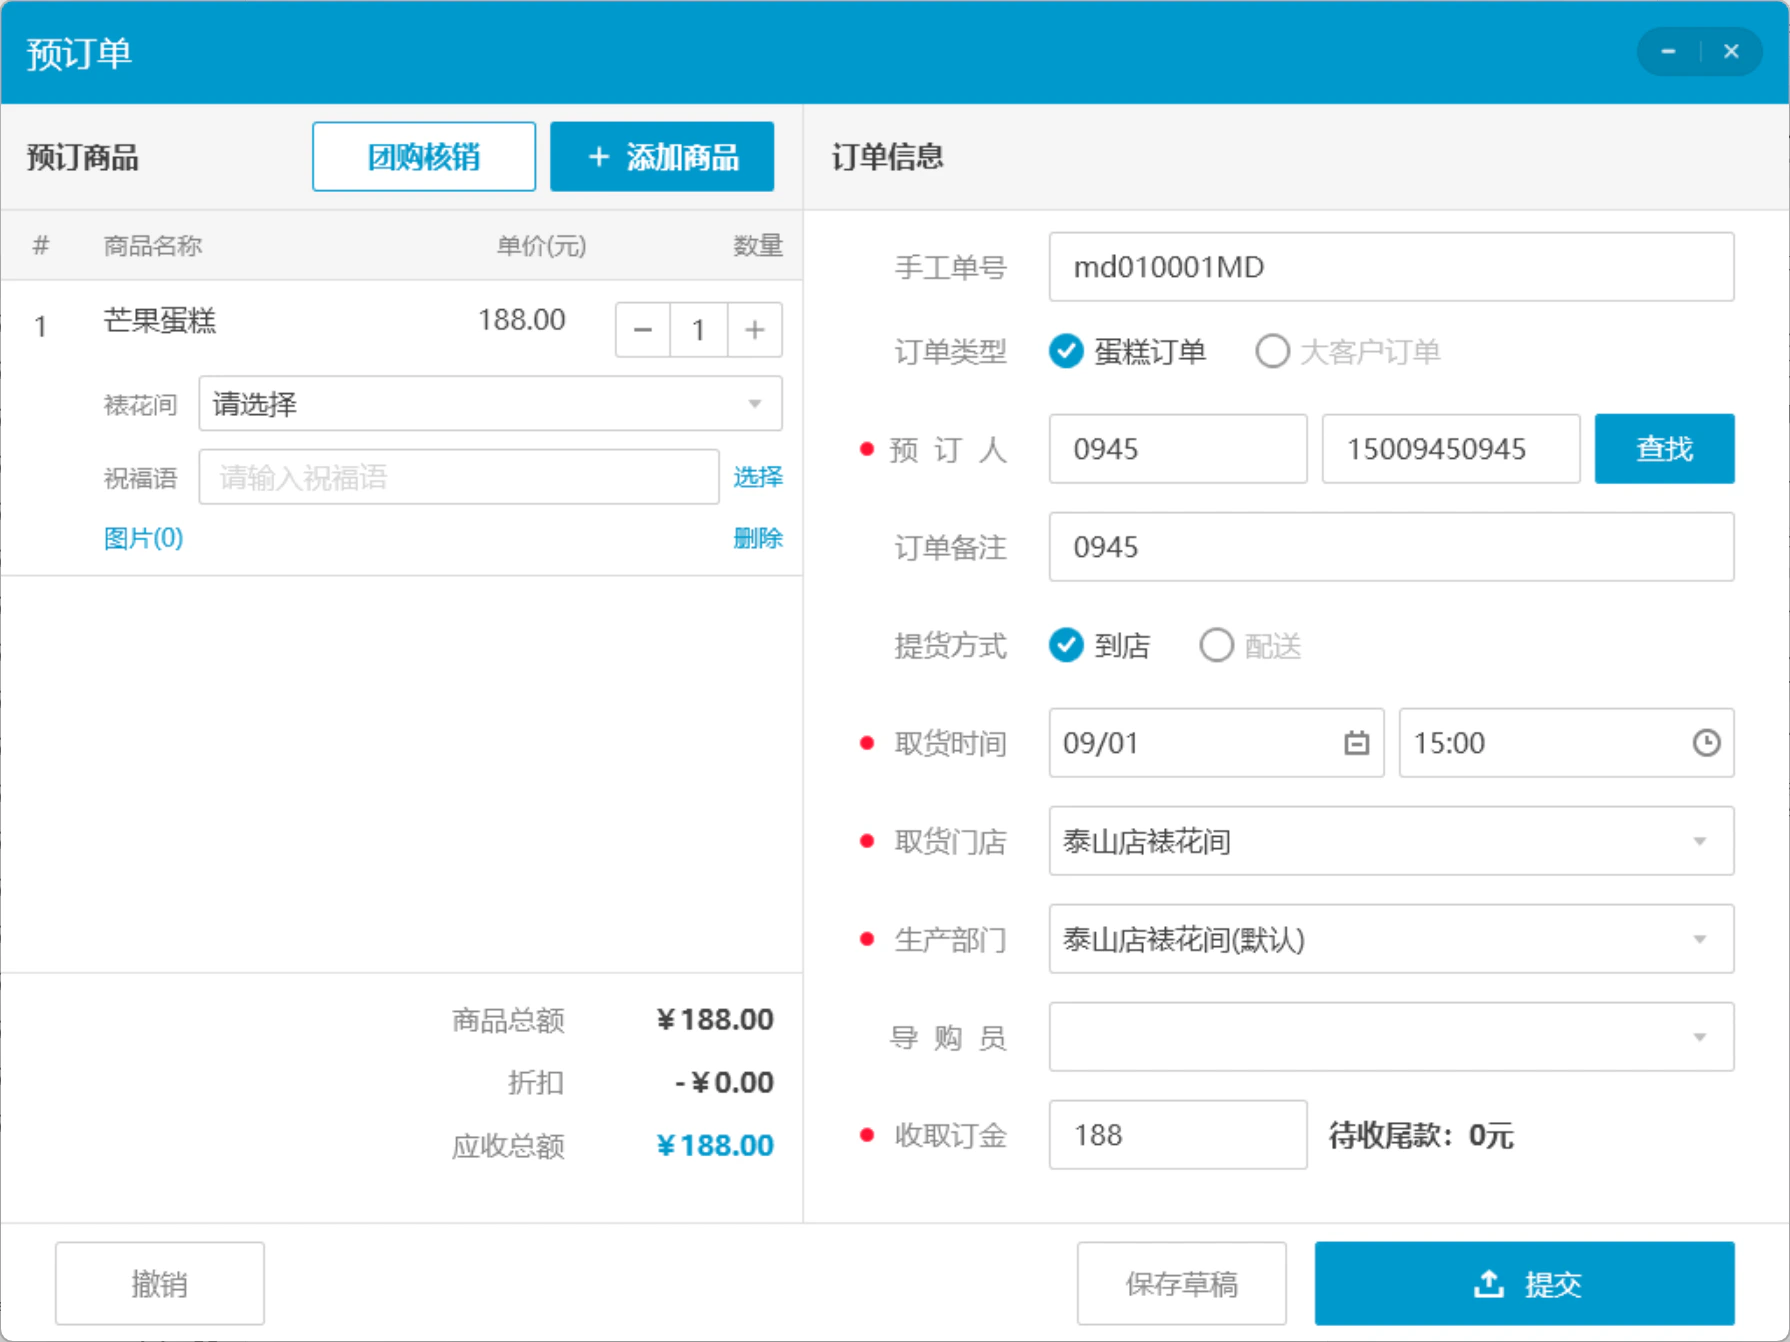1790x1342 pixels.
Task: Expand the 生产部门 department dropdown
Action: pyautogui.click(x=1391, y=939)
